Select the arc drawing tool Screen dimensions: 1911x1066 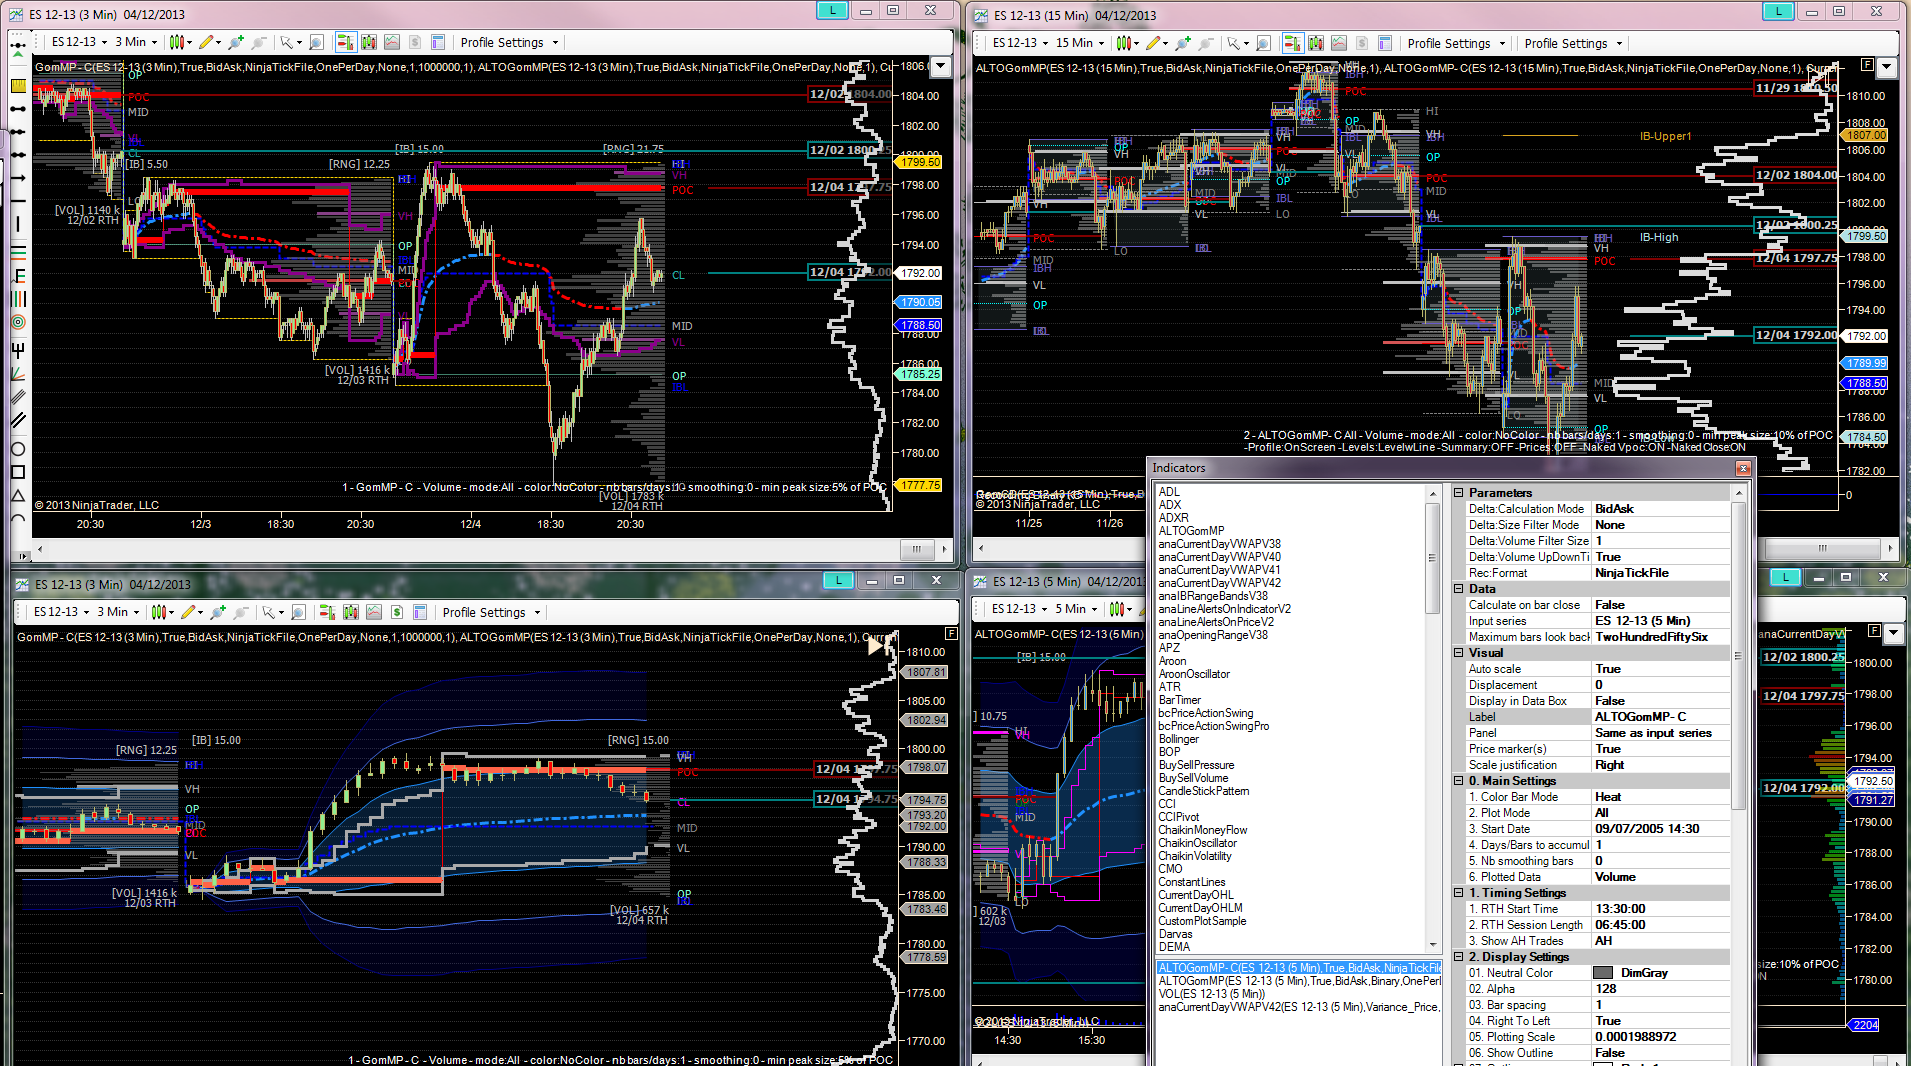(x=18, y=518)
